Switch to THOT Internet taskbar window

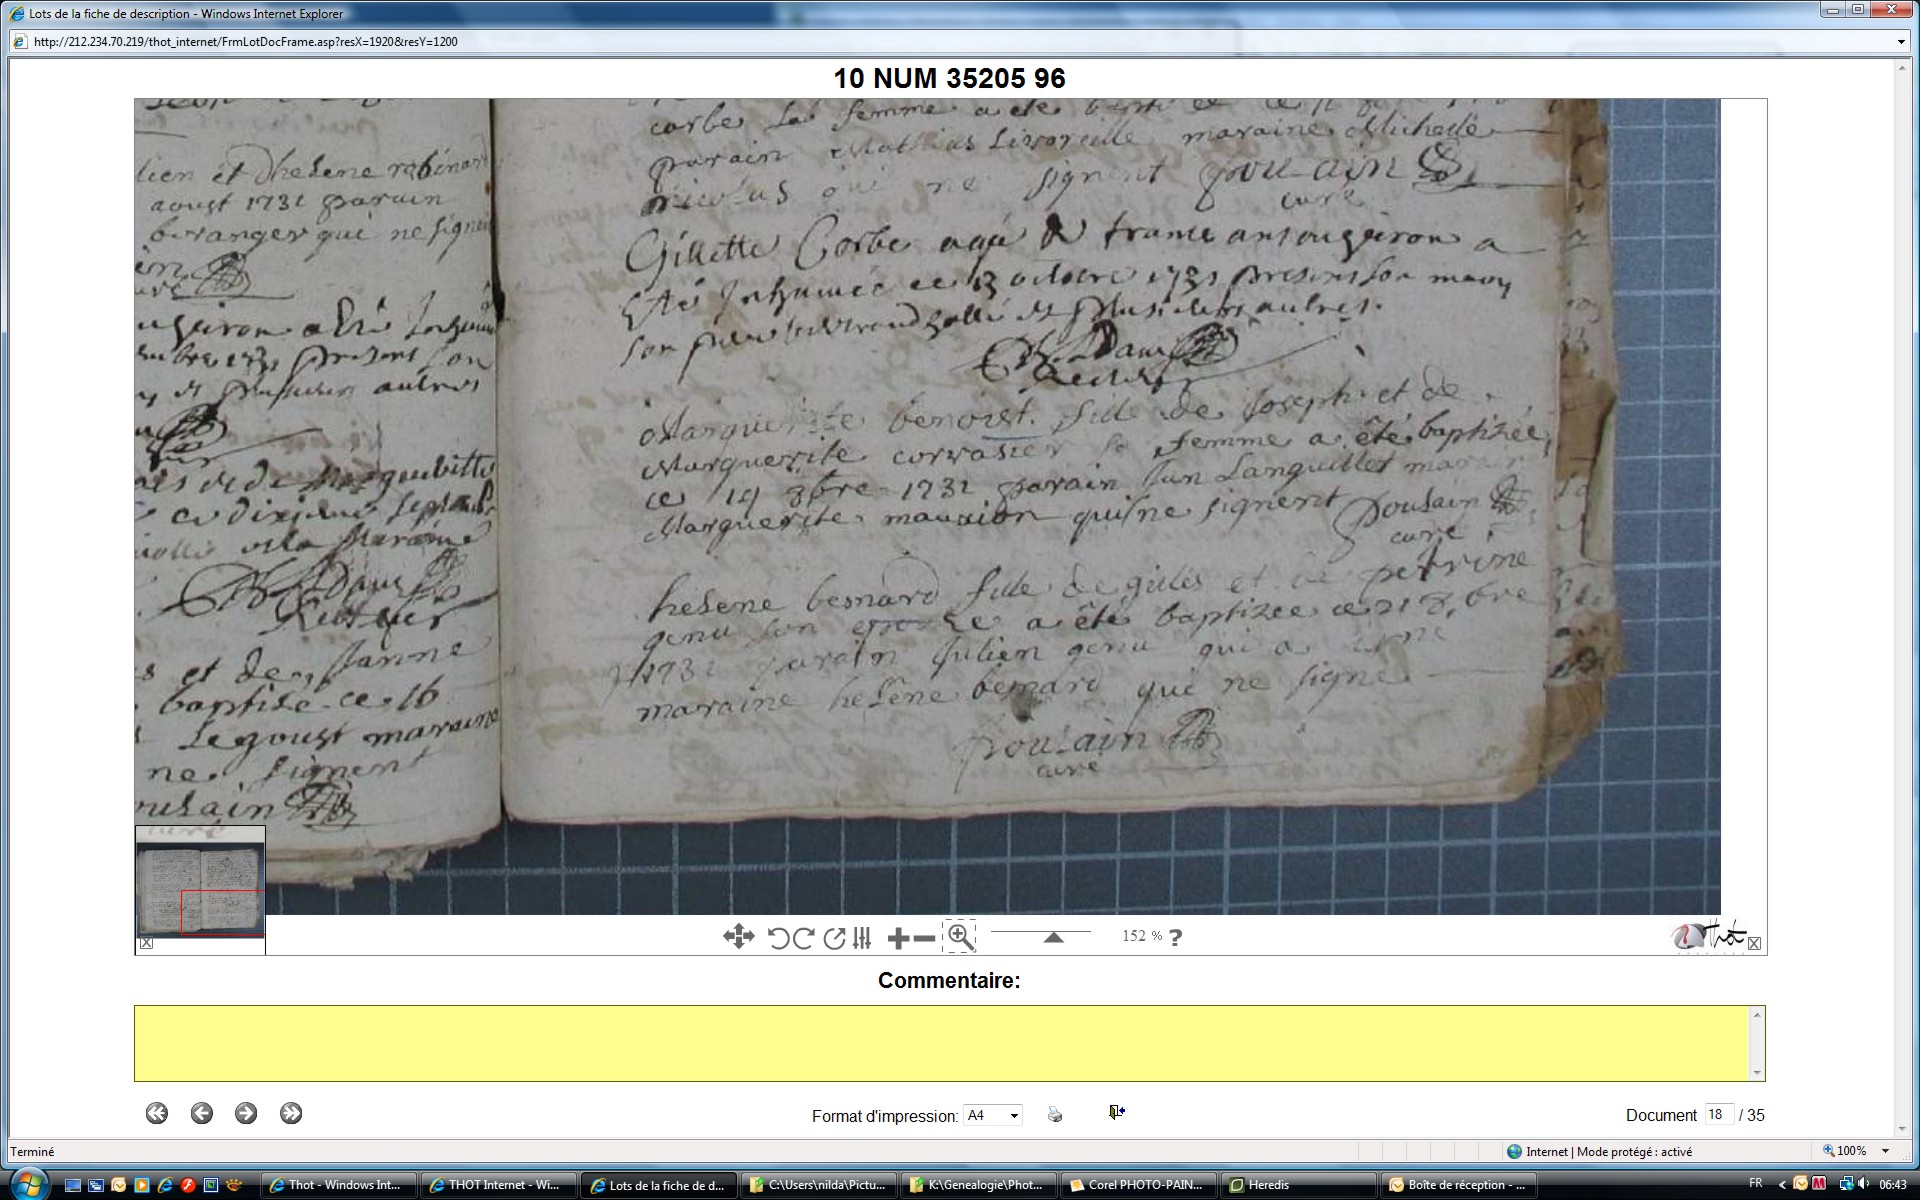point(497,1185)
